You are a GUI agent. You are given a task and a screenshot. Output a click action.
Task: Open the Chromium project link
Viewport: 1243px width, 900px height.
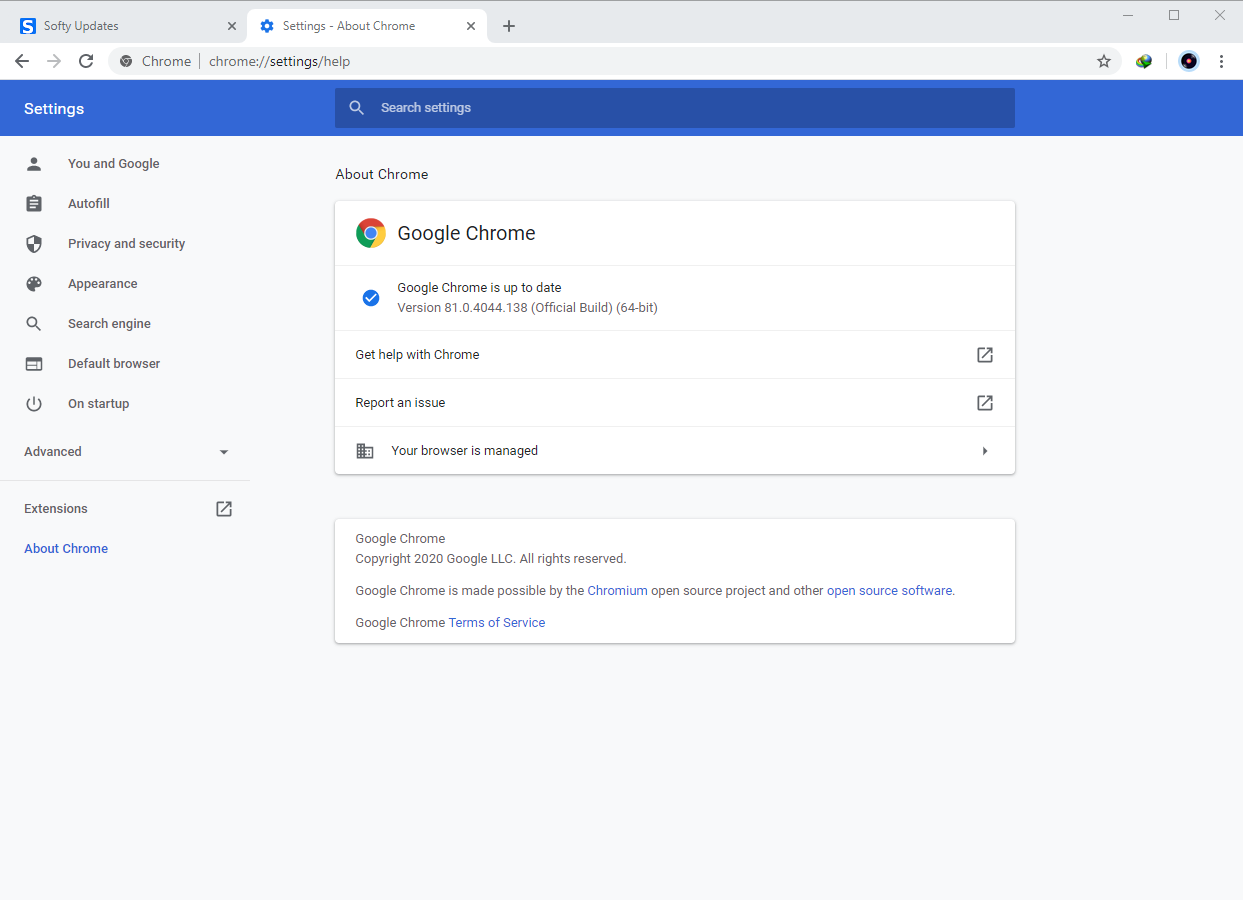click(x=617, y=591)
